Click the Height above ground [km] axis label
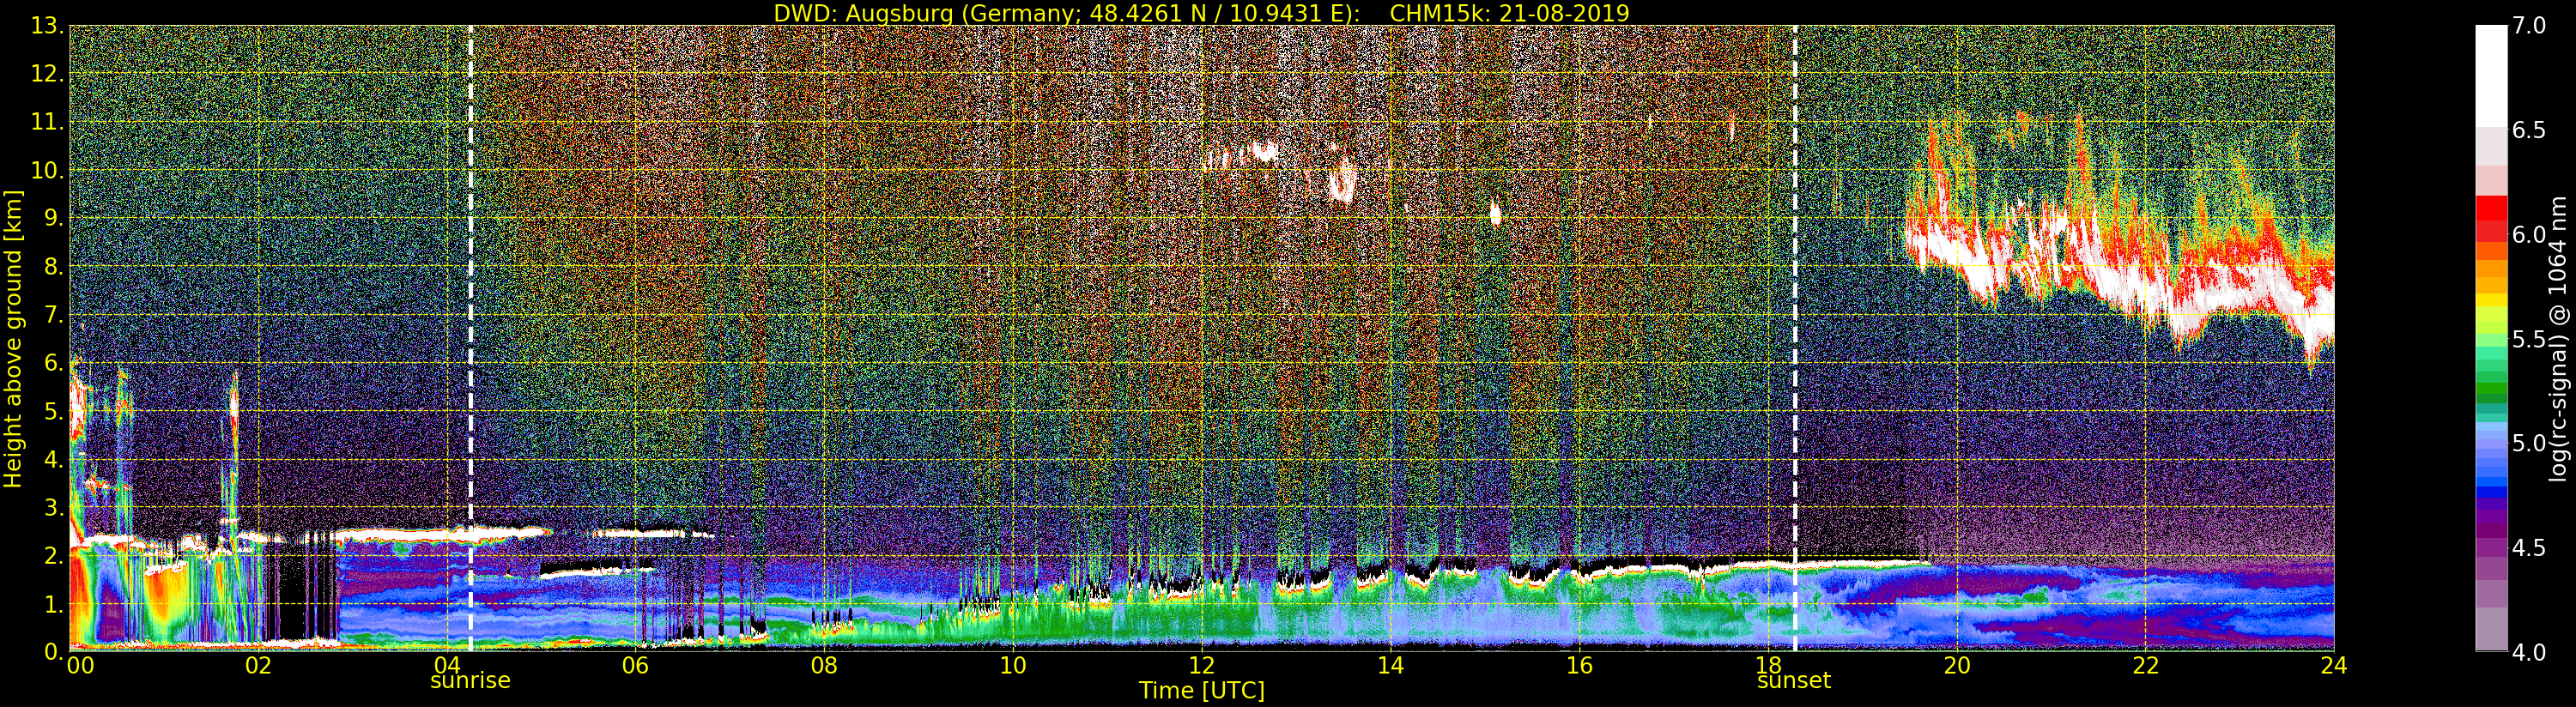 [x=13, y=338]
